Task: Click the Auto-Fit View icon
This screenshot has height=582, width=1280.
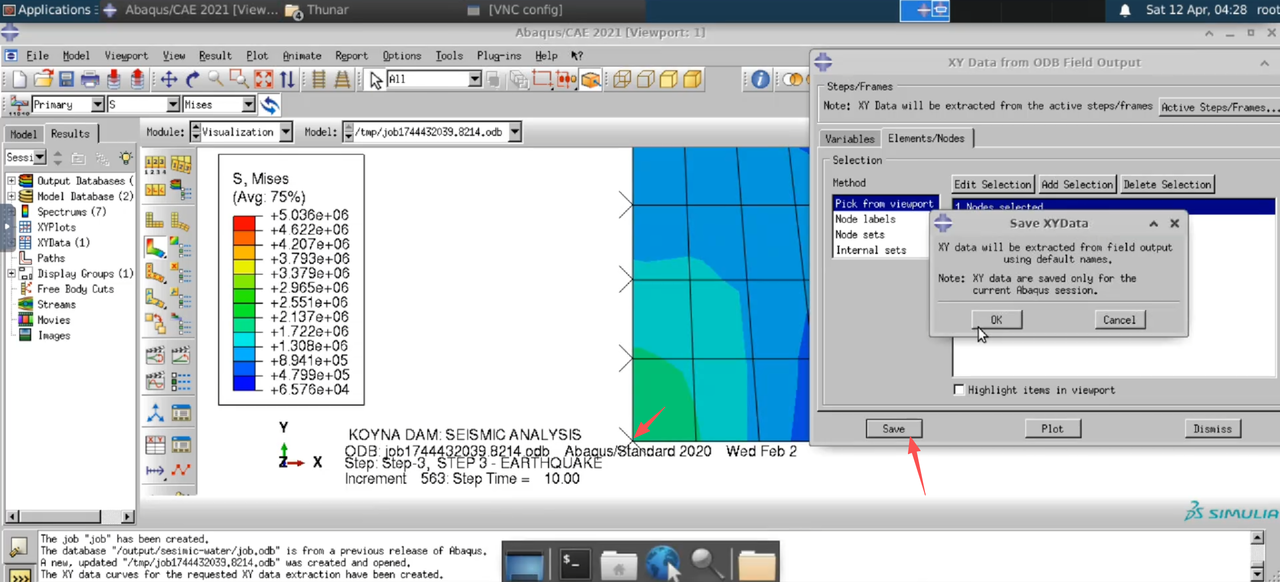Action: [263, 79]
